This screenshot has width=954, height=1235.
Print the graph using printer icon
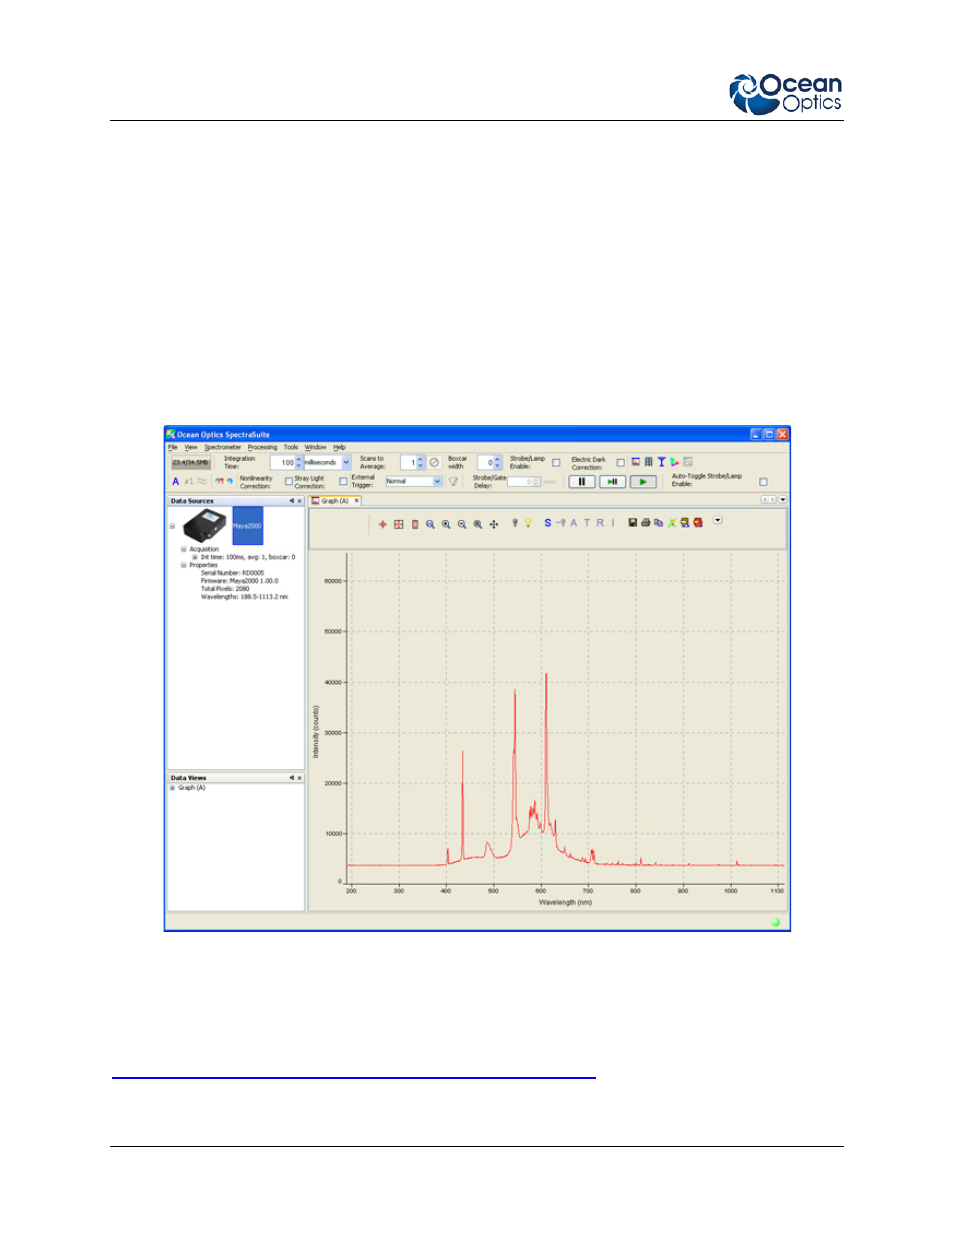(646, 522)
